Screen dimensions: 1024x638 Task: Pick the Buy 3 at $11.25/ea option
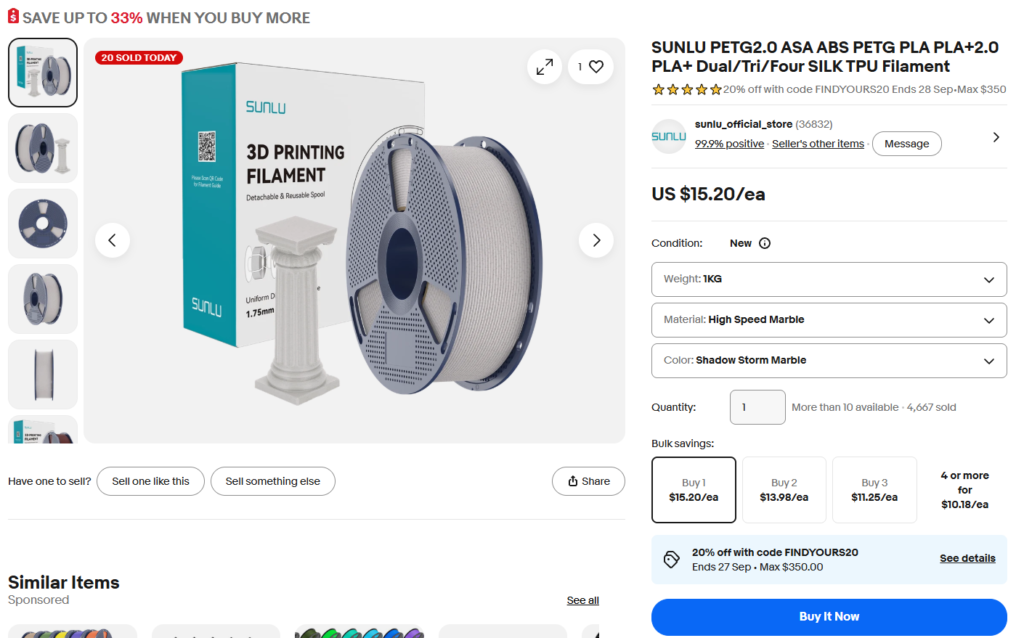click(x=874, y=490)
